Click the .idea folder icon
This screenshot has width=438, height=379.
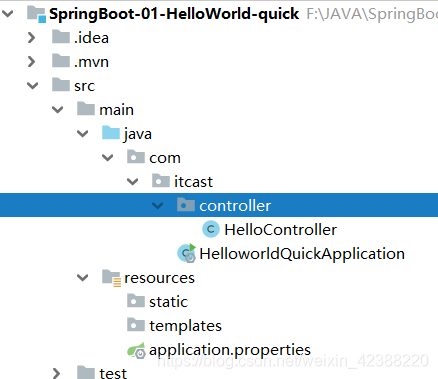tap(61, 37)
